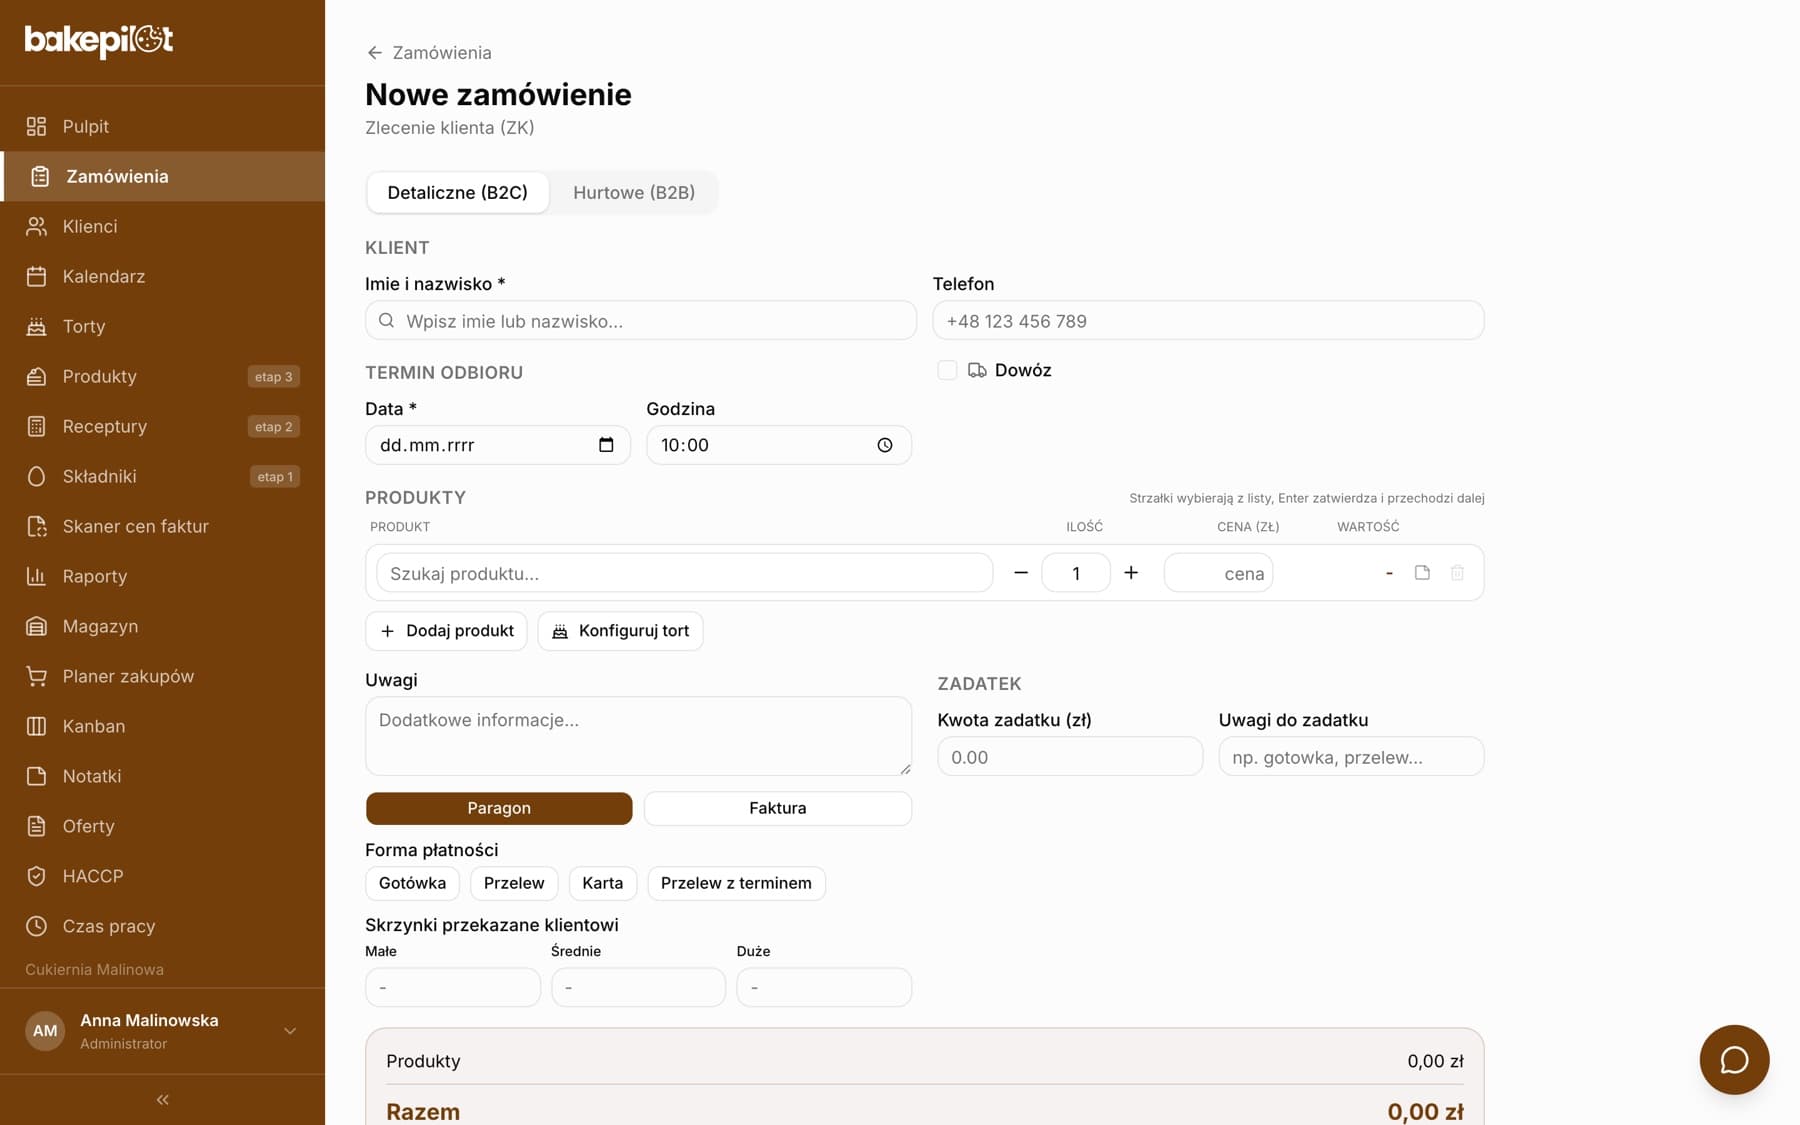Screen dimensions: 1800x1125
Task: Enable the Dowóz delivery checkbox
Action: pyautogui.click(x=947, y=370)
